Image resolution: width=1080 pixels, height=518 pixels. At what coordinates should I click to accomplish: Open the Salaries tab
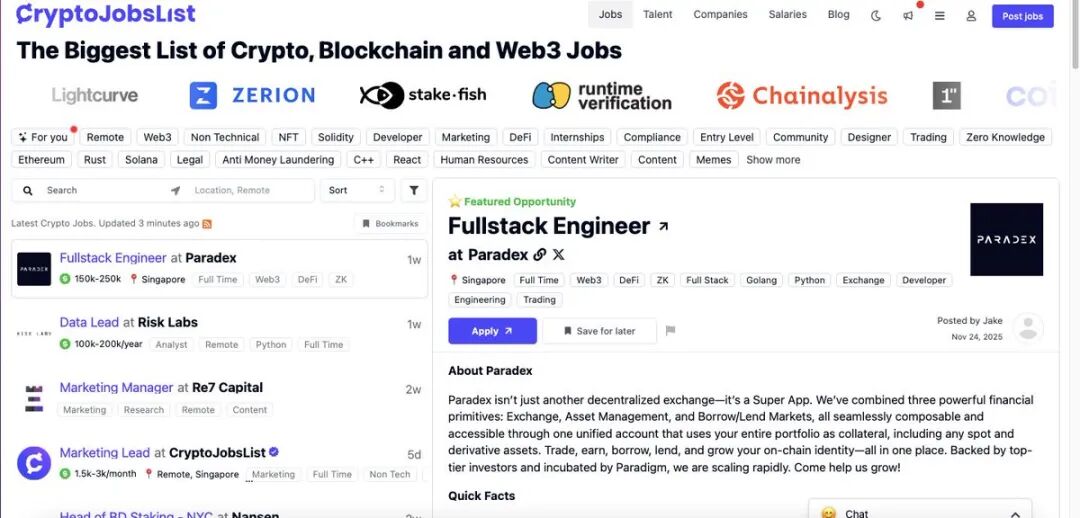click(787, 15)
